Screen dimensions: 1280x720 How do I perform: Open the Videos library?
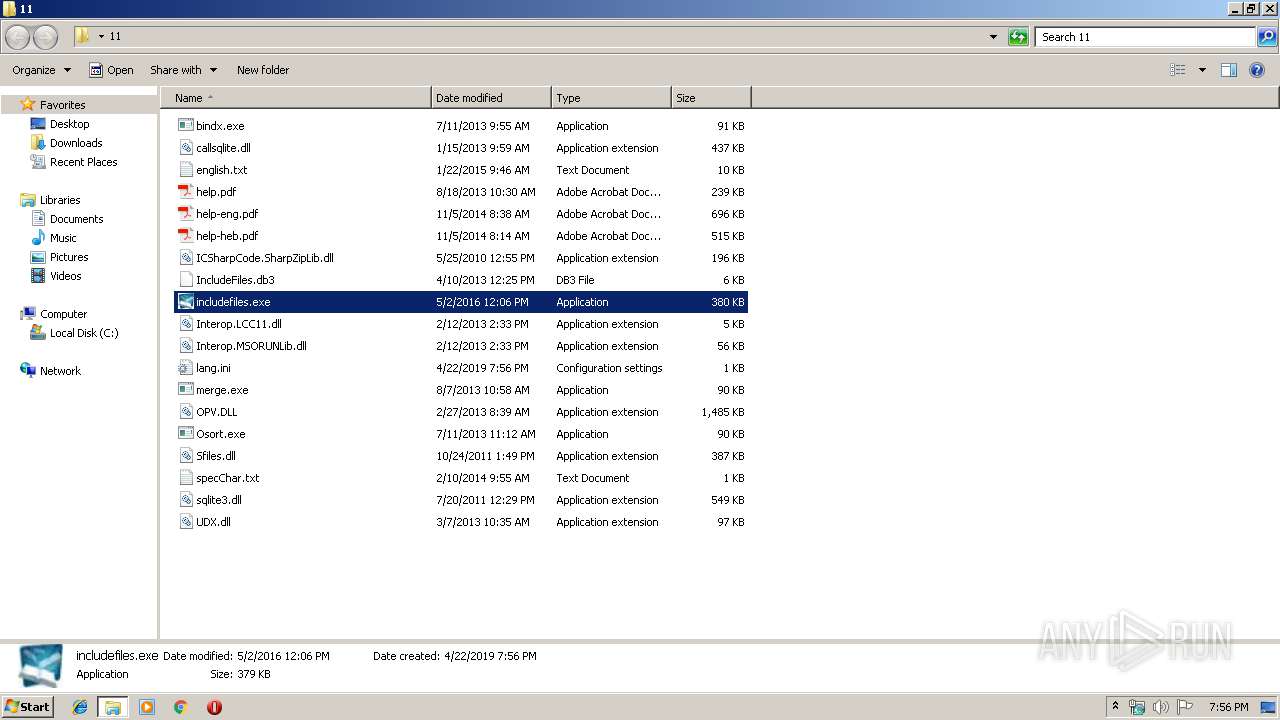tap(65, 276)
